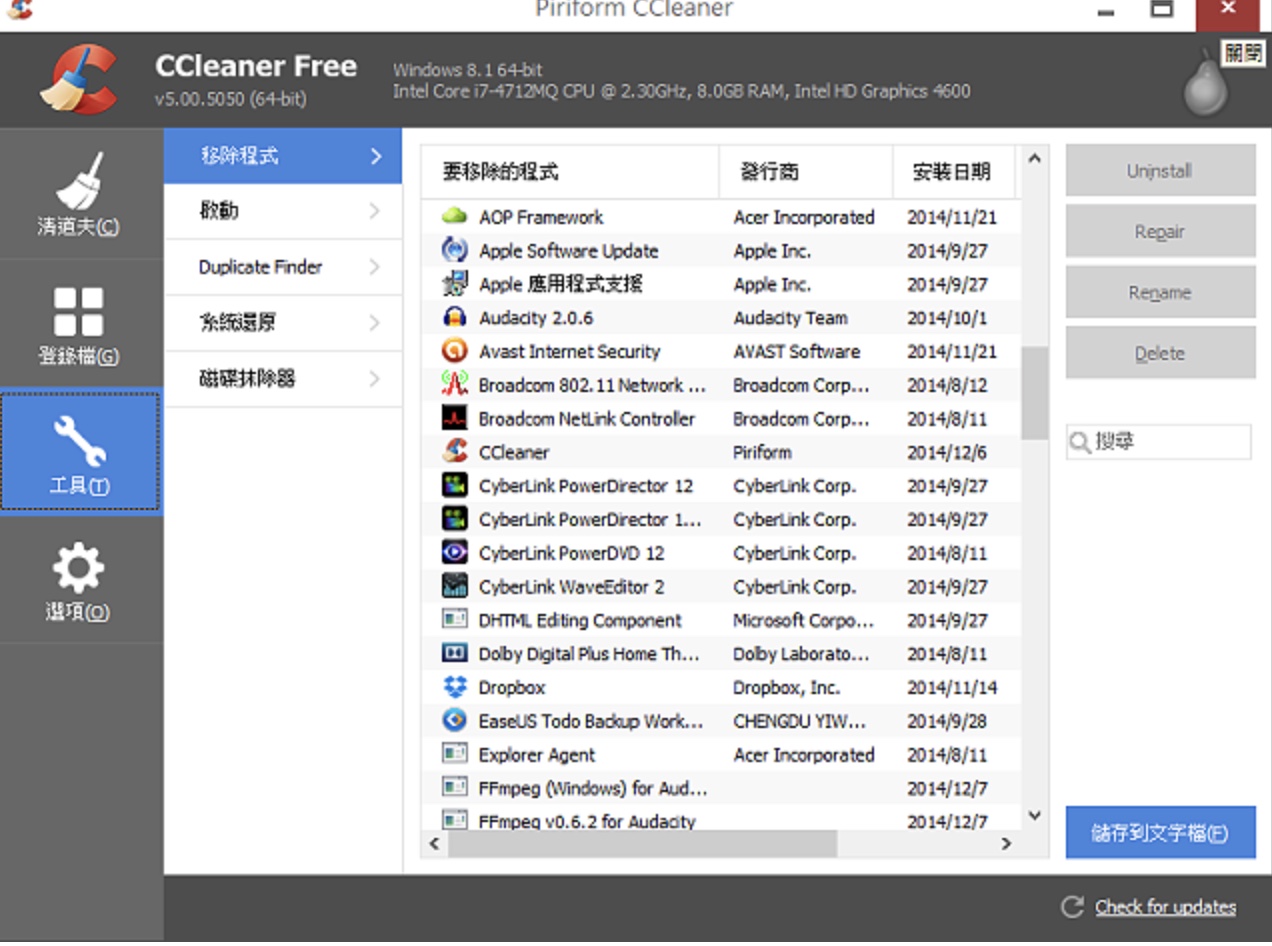Viewport: 1272px width, 946px height.
Task: Click the vertical scrollbar down arrow
Action: click(1035, 816)
